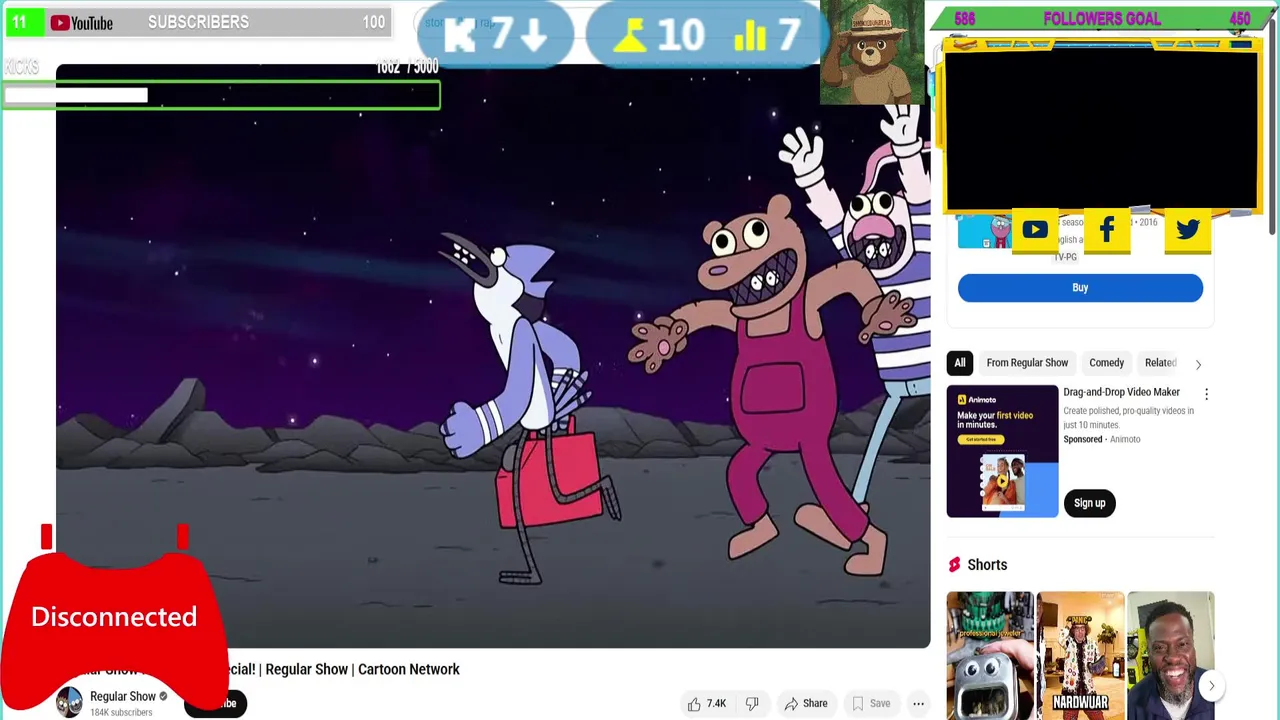Click the bear mascot image overlay
The width and height of the screenshot is (1280, 720).
coord(872,52)
